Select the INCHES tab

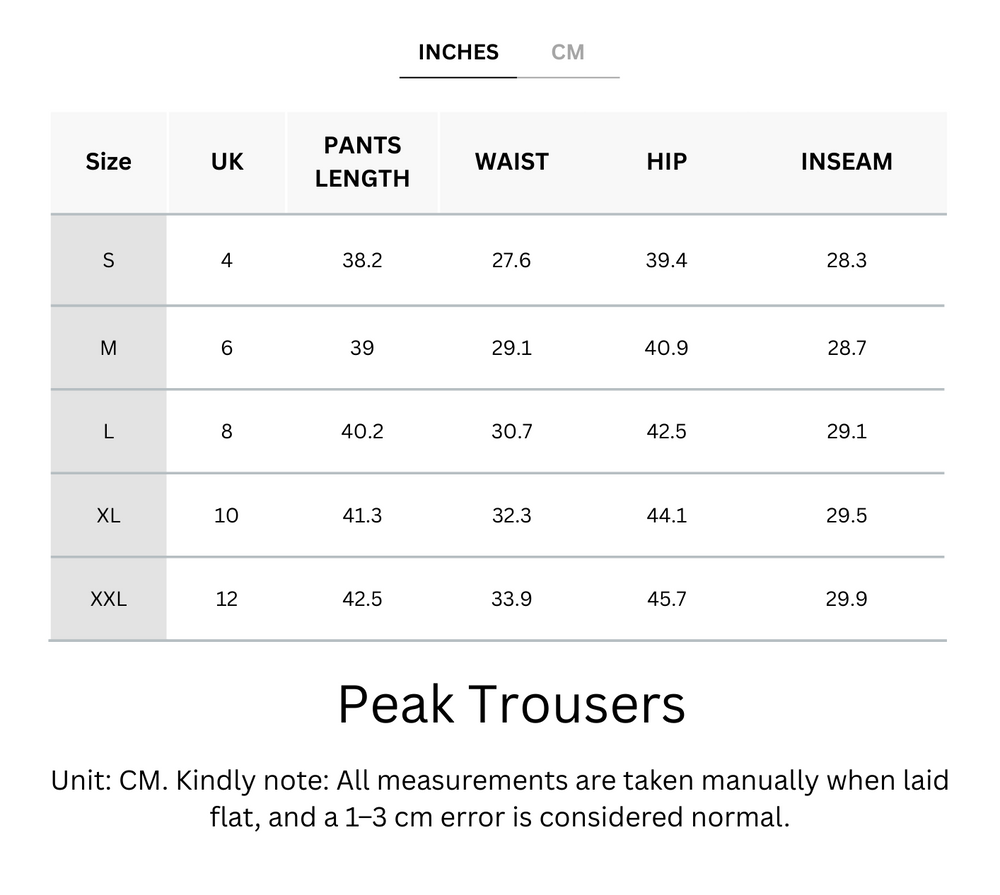coord(457,52)
